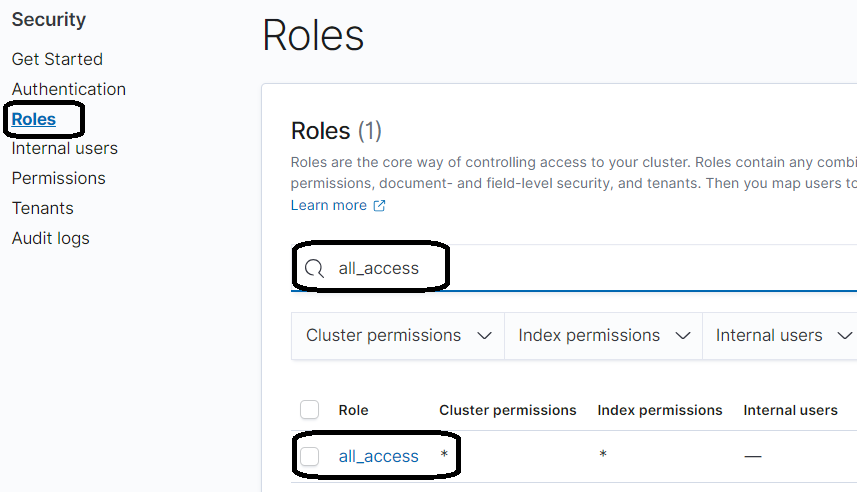Tick the select-all roles checkbox
The width and height of the screenshot is (857, 492).
pos(309,409)
